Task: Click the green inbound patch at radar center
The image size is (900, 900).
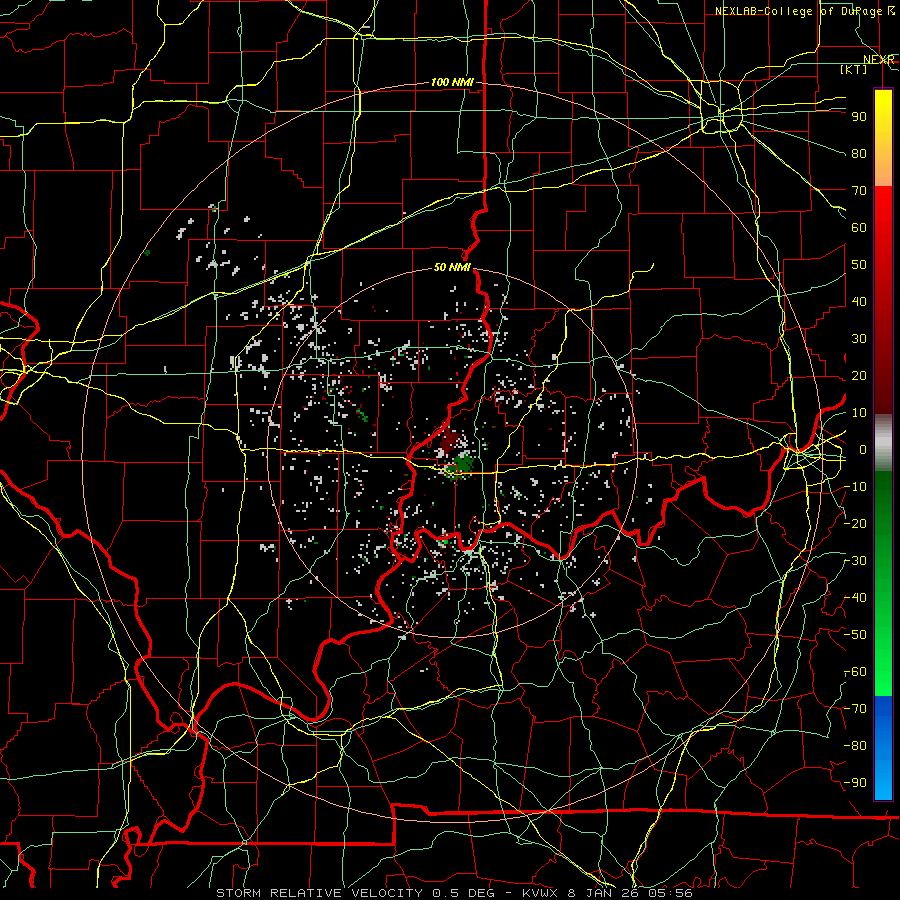Action: (461, 464)
